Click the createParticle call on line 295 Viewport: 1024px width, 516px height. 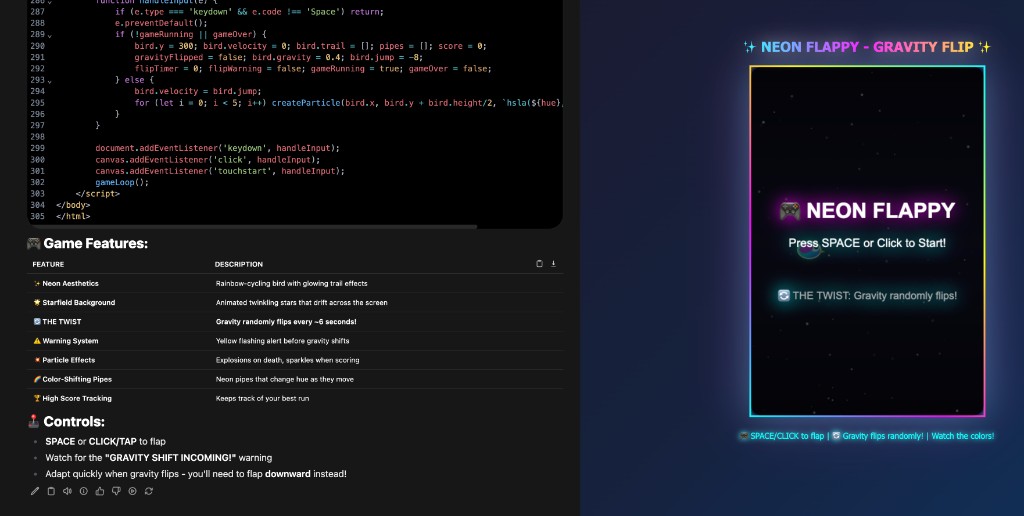pyautogui.click(x=417, y=103)
